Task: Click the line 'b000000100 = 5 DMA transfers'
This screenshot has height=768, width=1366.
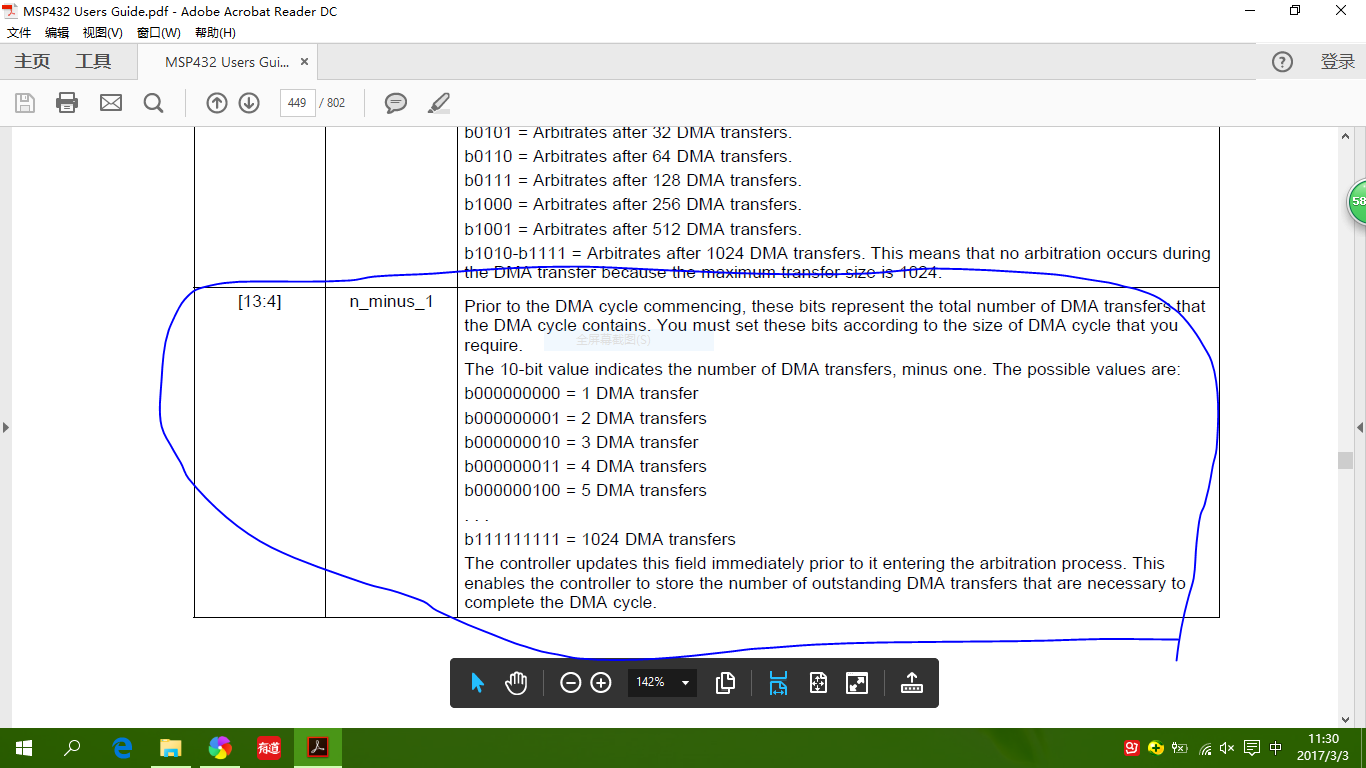Action: [585, 490]
